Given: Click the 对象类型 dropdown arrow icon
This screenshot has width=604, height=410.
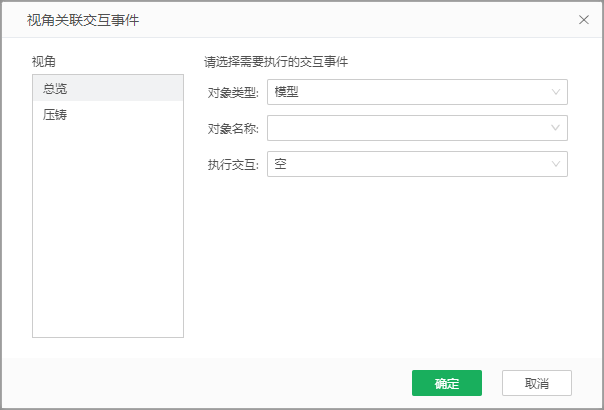Looking at the screenshot, I should (556, 92).
